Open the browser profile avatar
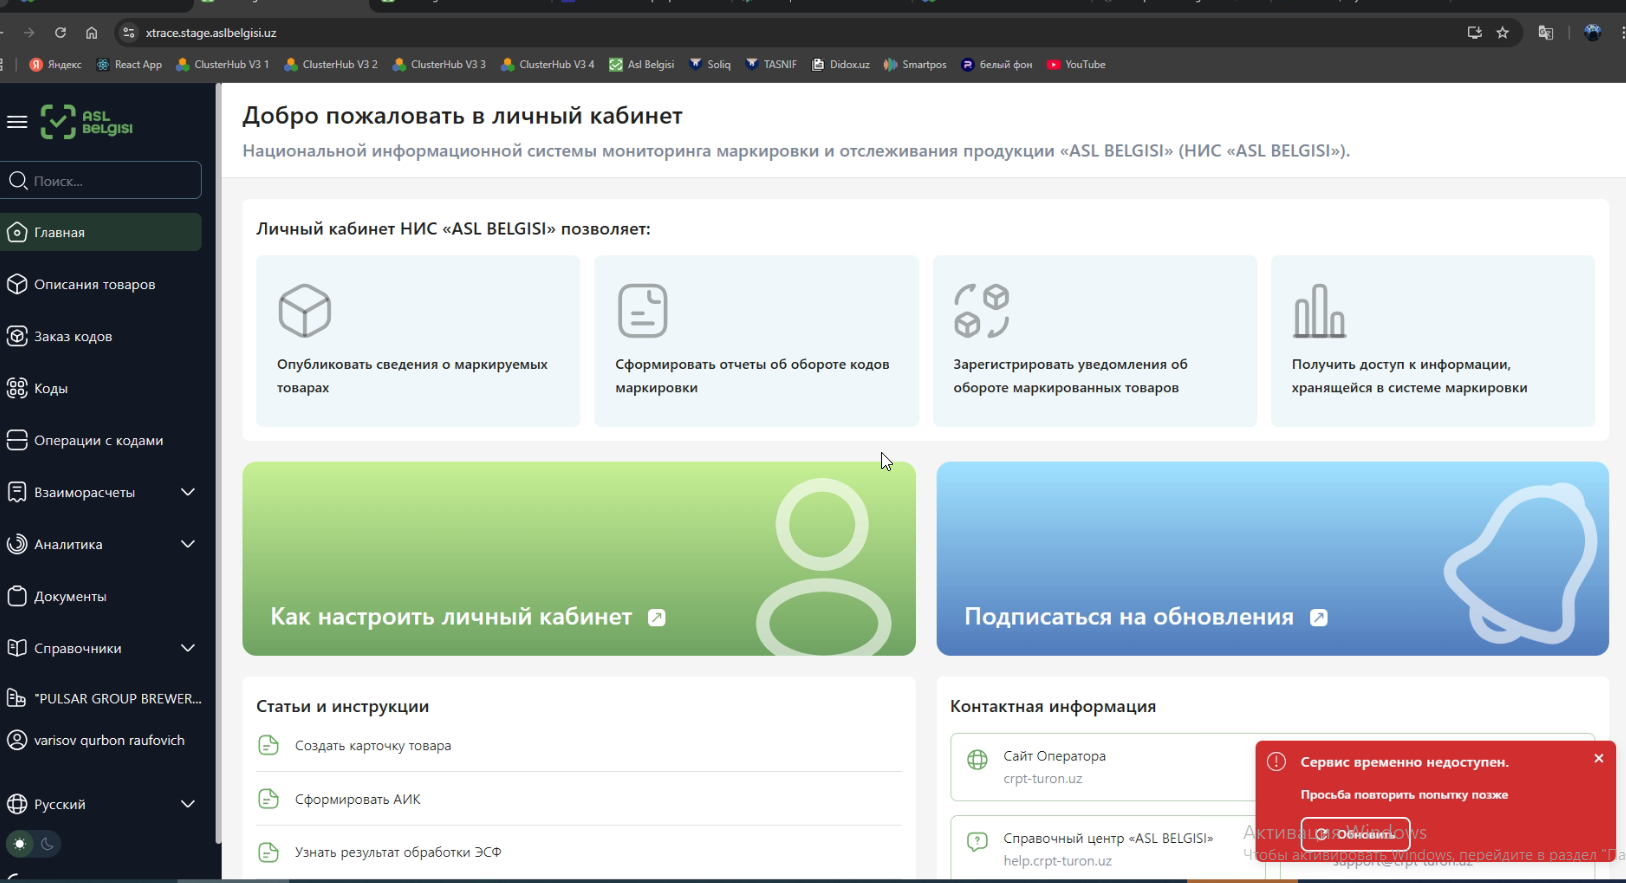Viewport: 1626px width, 883px height. click(1593, 33)
